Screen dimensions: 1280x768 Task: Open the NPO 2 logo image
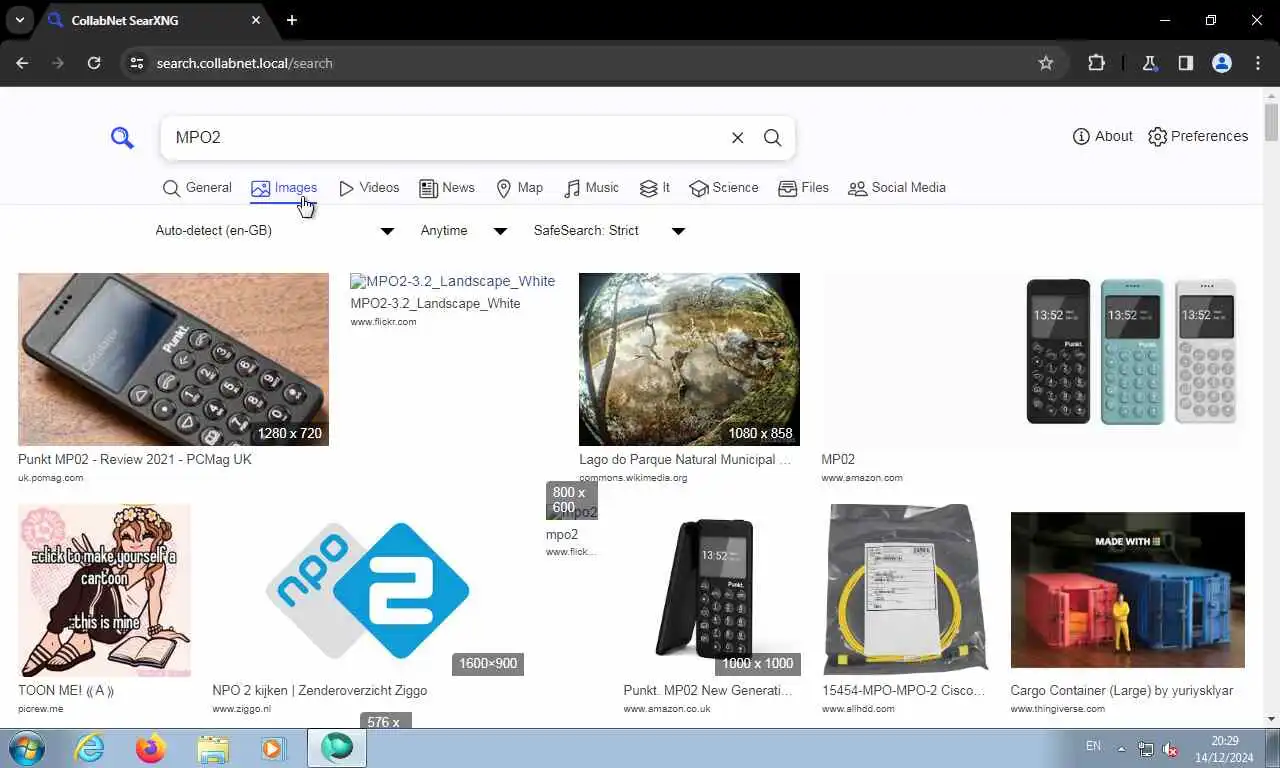pyautogui.click(x=368, y=590)
